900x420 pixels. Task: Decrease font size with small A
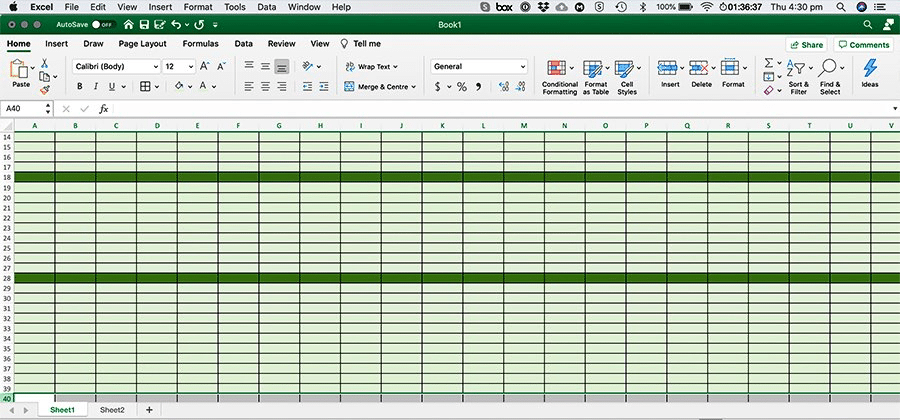pos(222,67)
